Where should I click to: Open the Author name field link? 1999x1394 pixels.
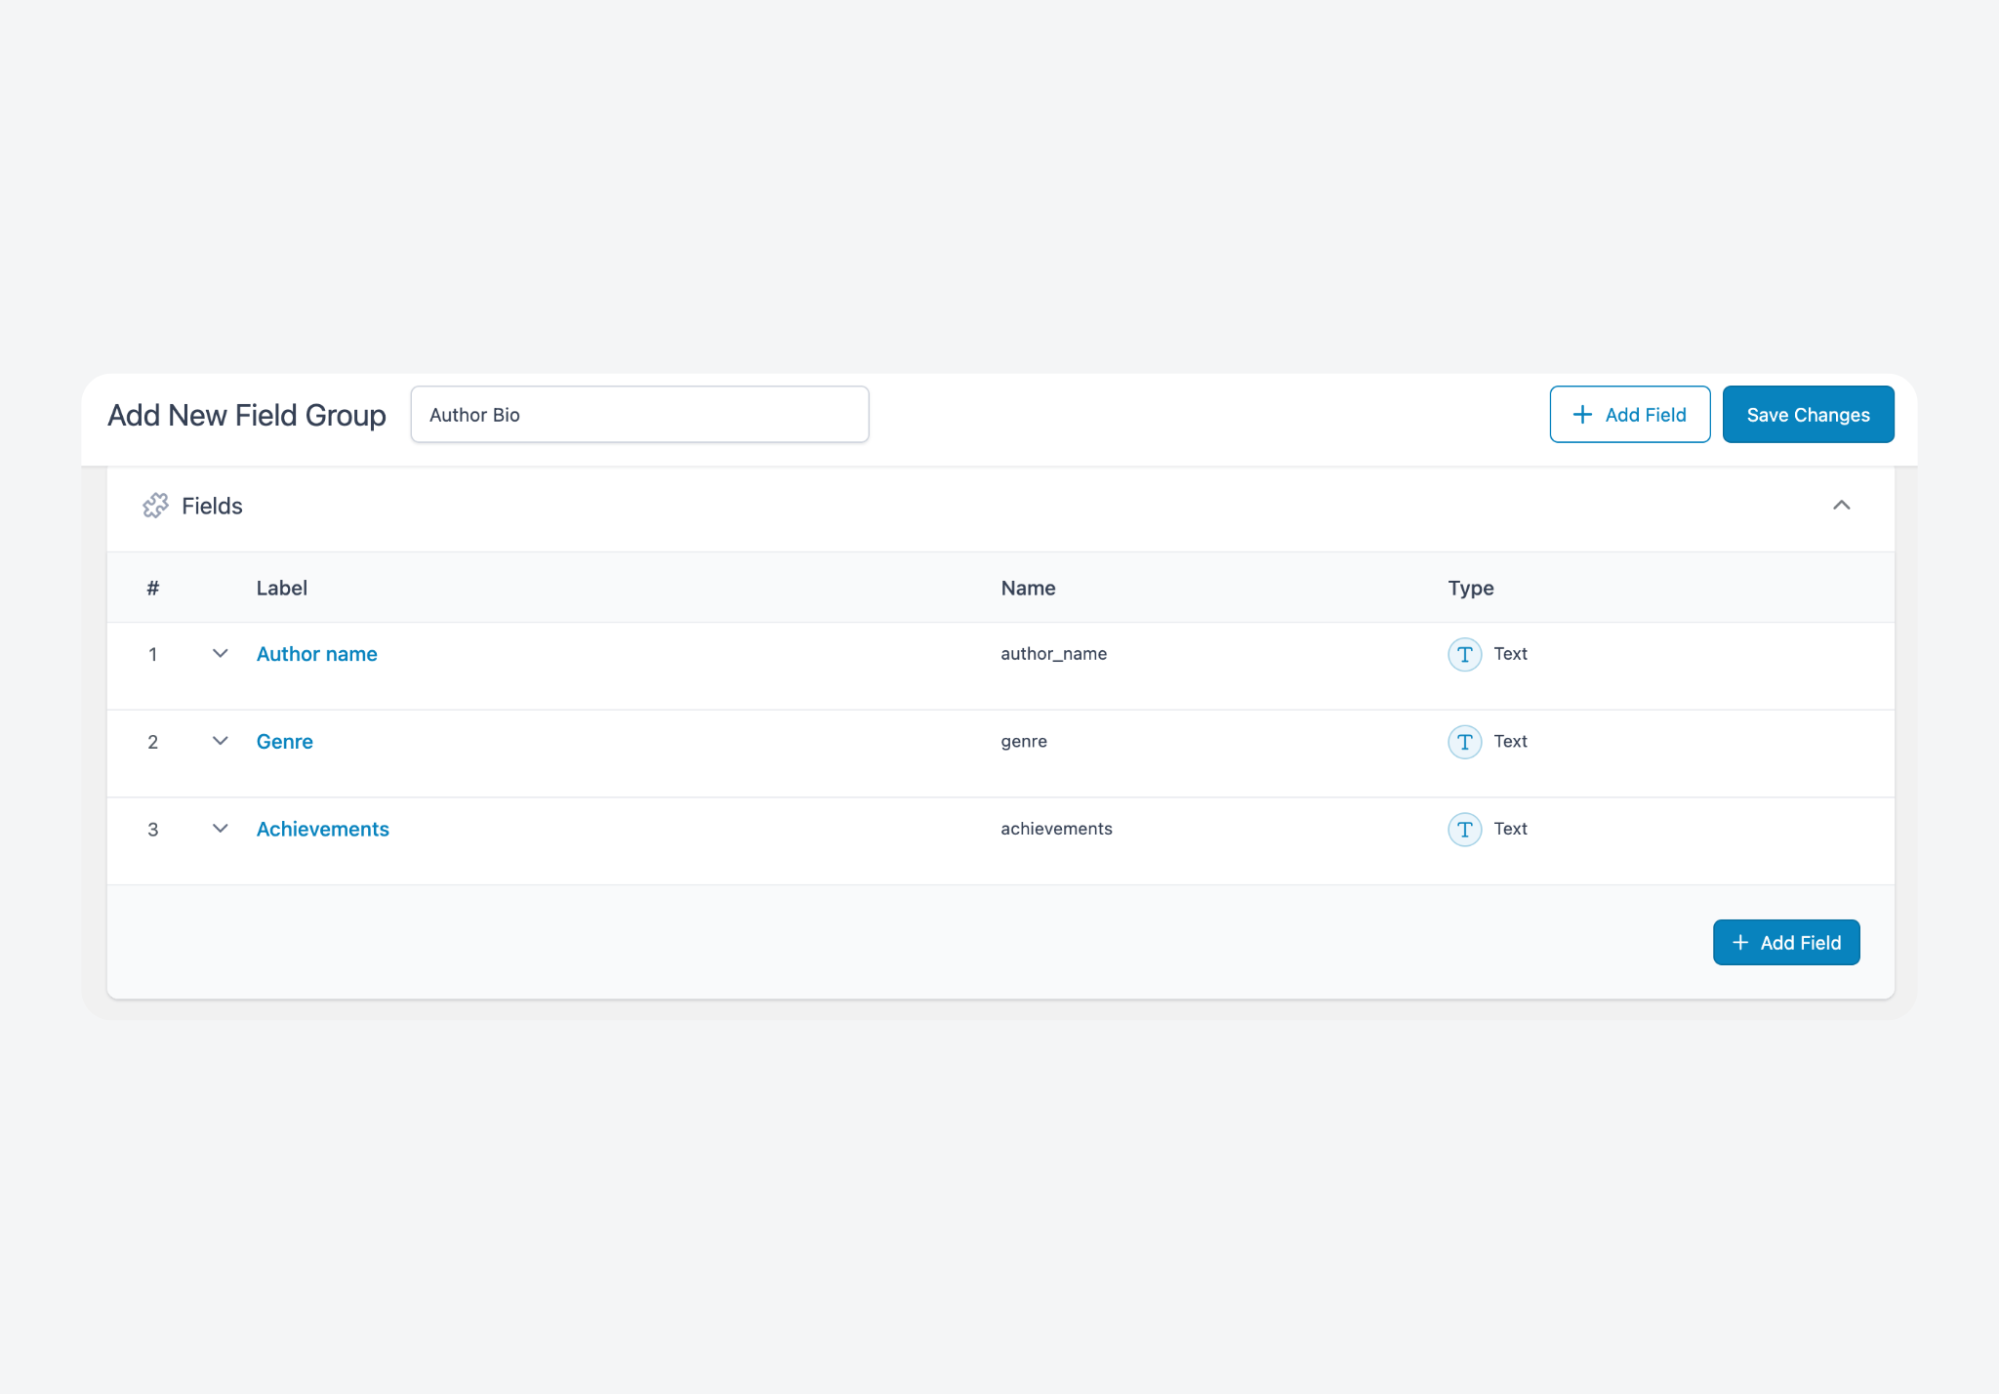coord(316,654)
